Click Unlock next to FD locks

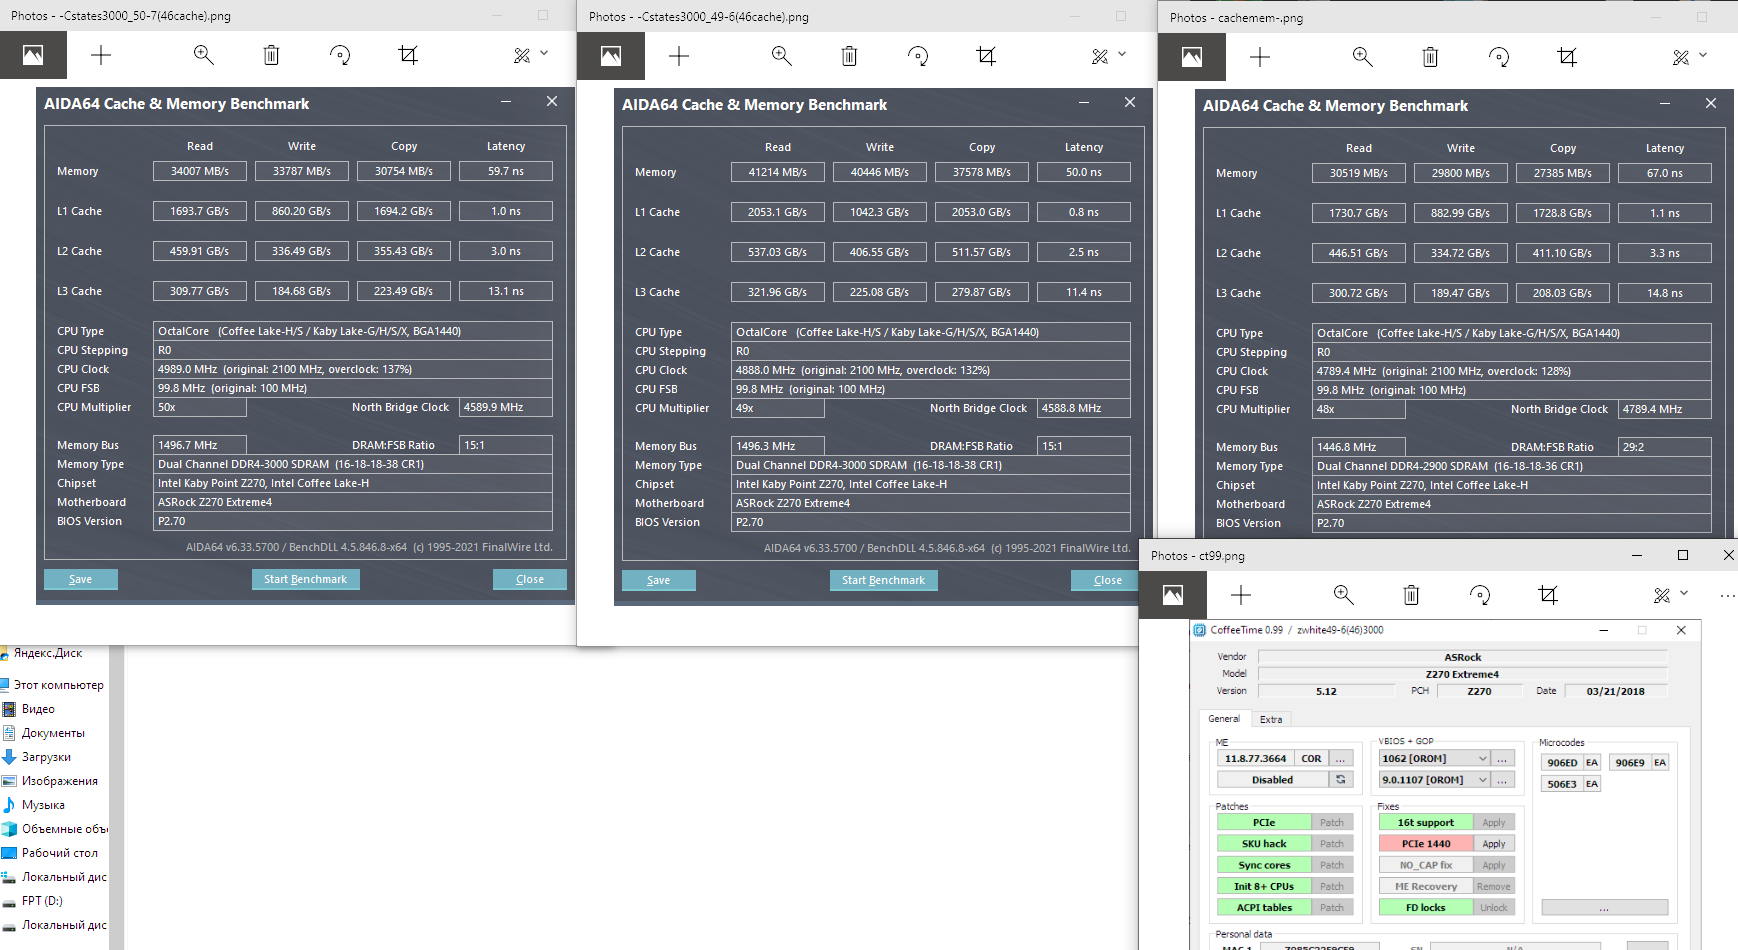coord(1494,908)
